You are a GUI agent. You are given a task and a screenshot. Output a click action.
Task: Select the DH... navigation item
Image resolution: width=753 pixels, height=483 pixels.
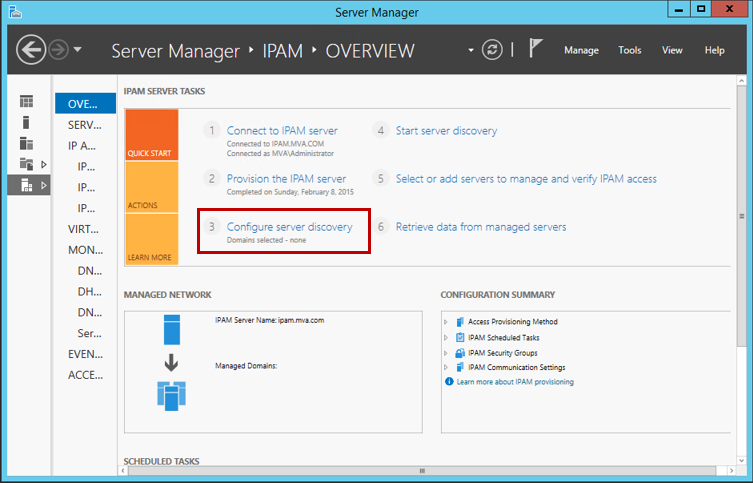point(89,291)
